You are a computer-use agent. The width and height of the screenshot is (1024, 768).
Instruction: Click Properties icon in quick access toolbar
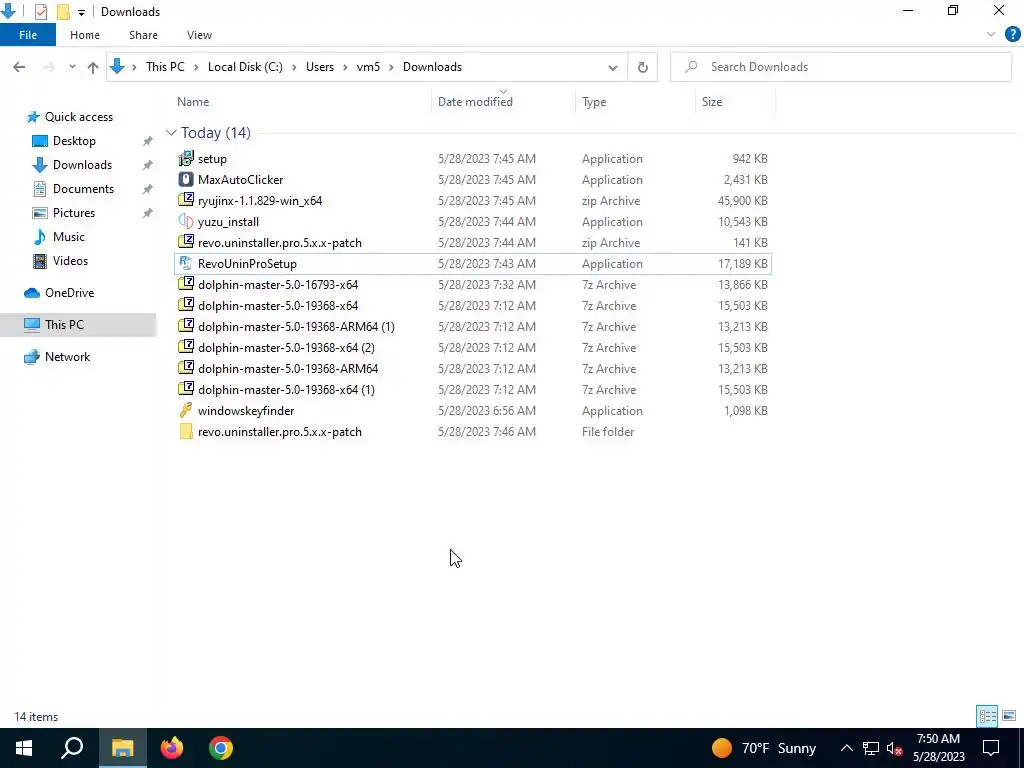40,11
